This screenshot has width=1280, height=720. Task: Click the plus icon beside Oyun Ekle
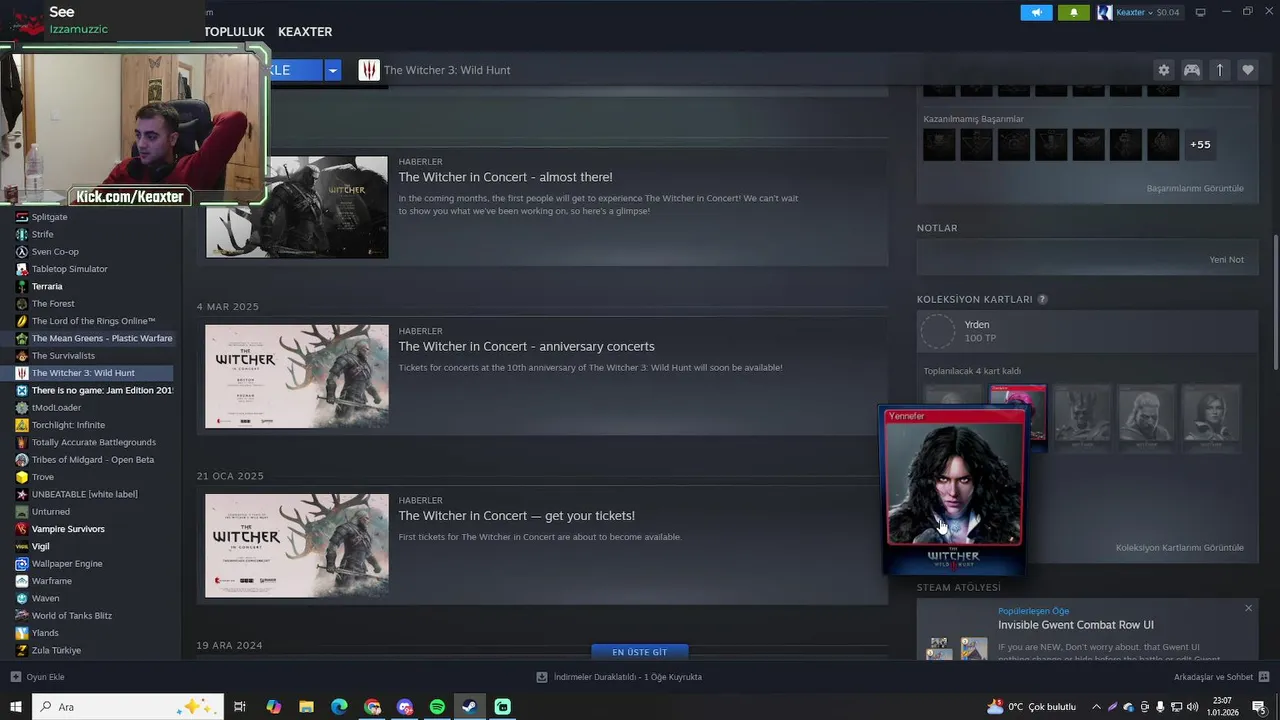[x=15, y=677]
